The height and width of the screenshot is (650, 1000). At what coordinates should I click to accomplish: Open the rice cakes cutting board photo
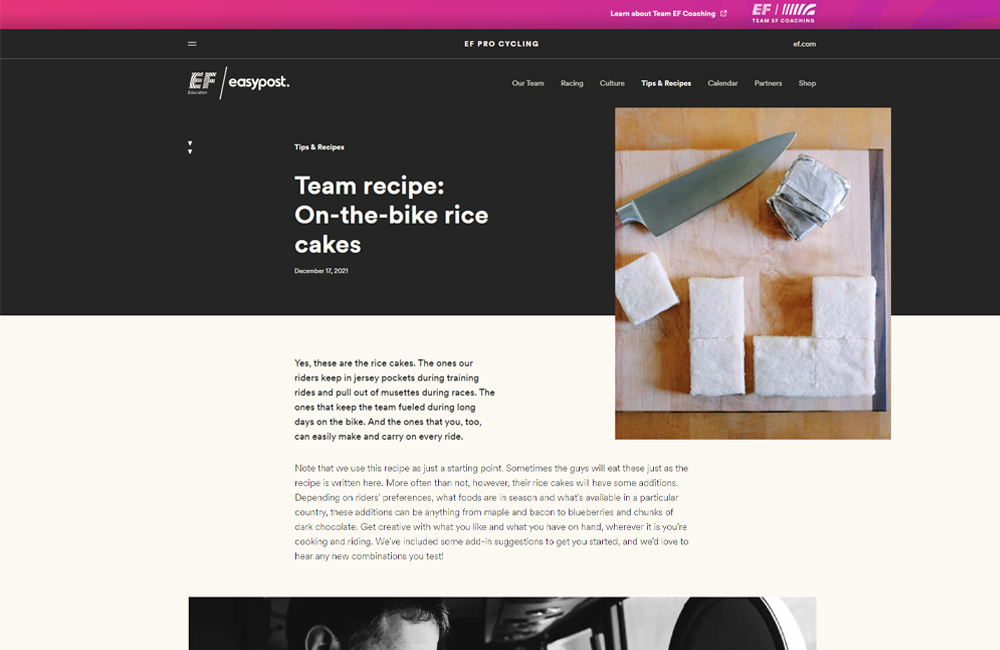753,273
